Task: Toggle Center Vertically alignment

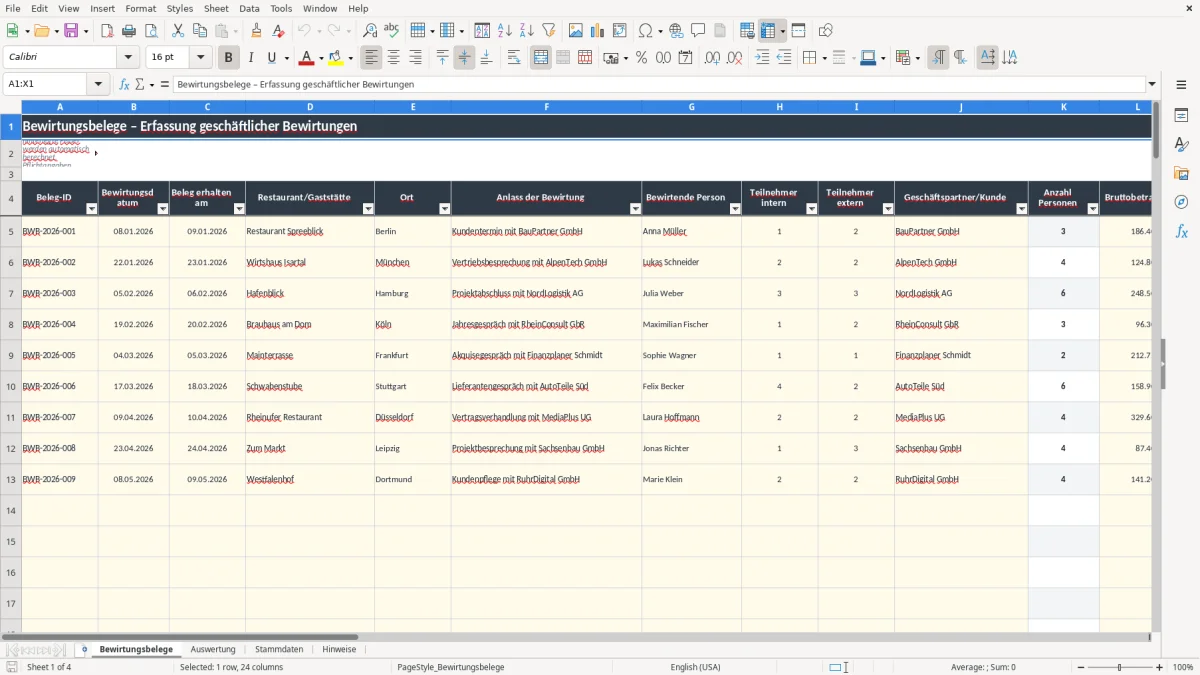Action: coord(464,58)
